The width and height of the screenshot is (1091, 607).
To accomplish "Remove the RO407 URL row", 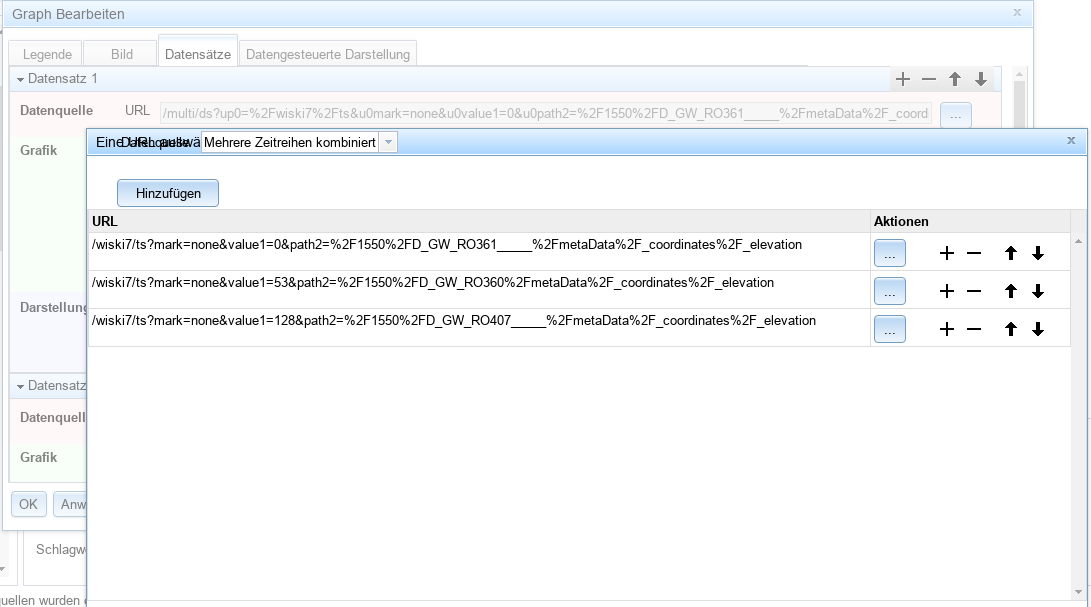I will (x=974, y=330).
